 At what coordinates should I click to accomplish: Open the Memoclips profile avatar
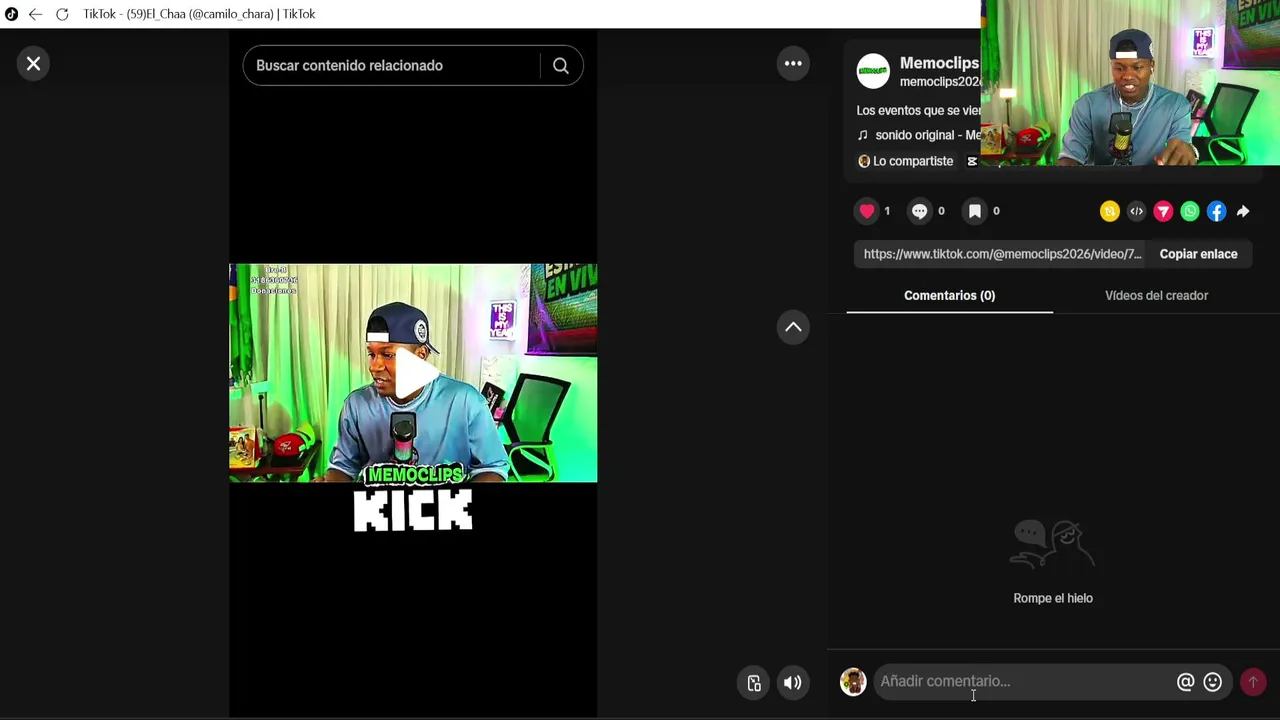click(873, 71)
